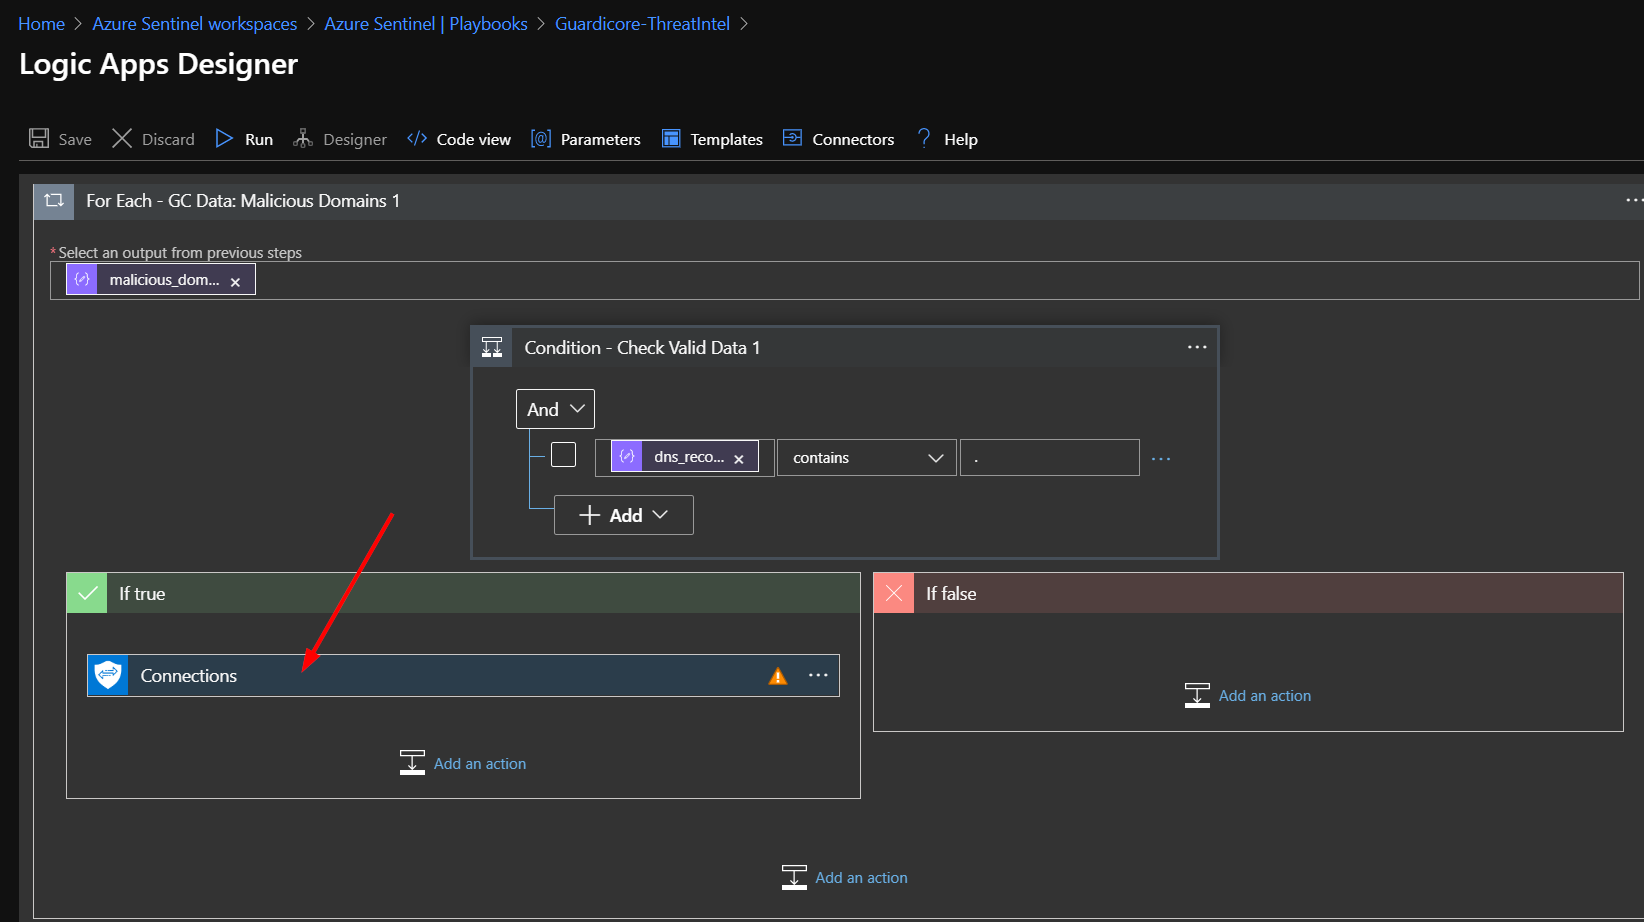The height and width of the screenshot is (922, 1644).
Task: Click Add an action in If false
Action: coord(1265,696)
